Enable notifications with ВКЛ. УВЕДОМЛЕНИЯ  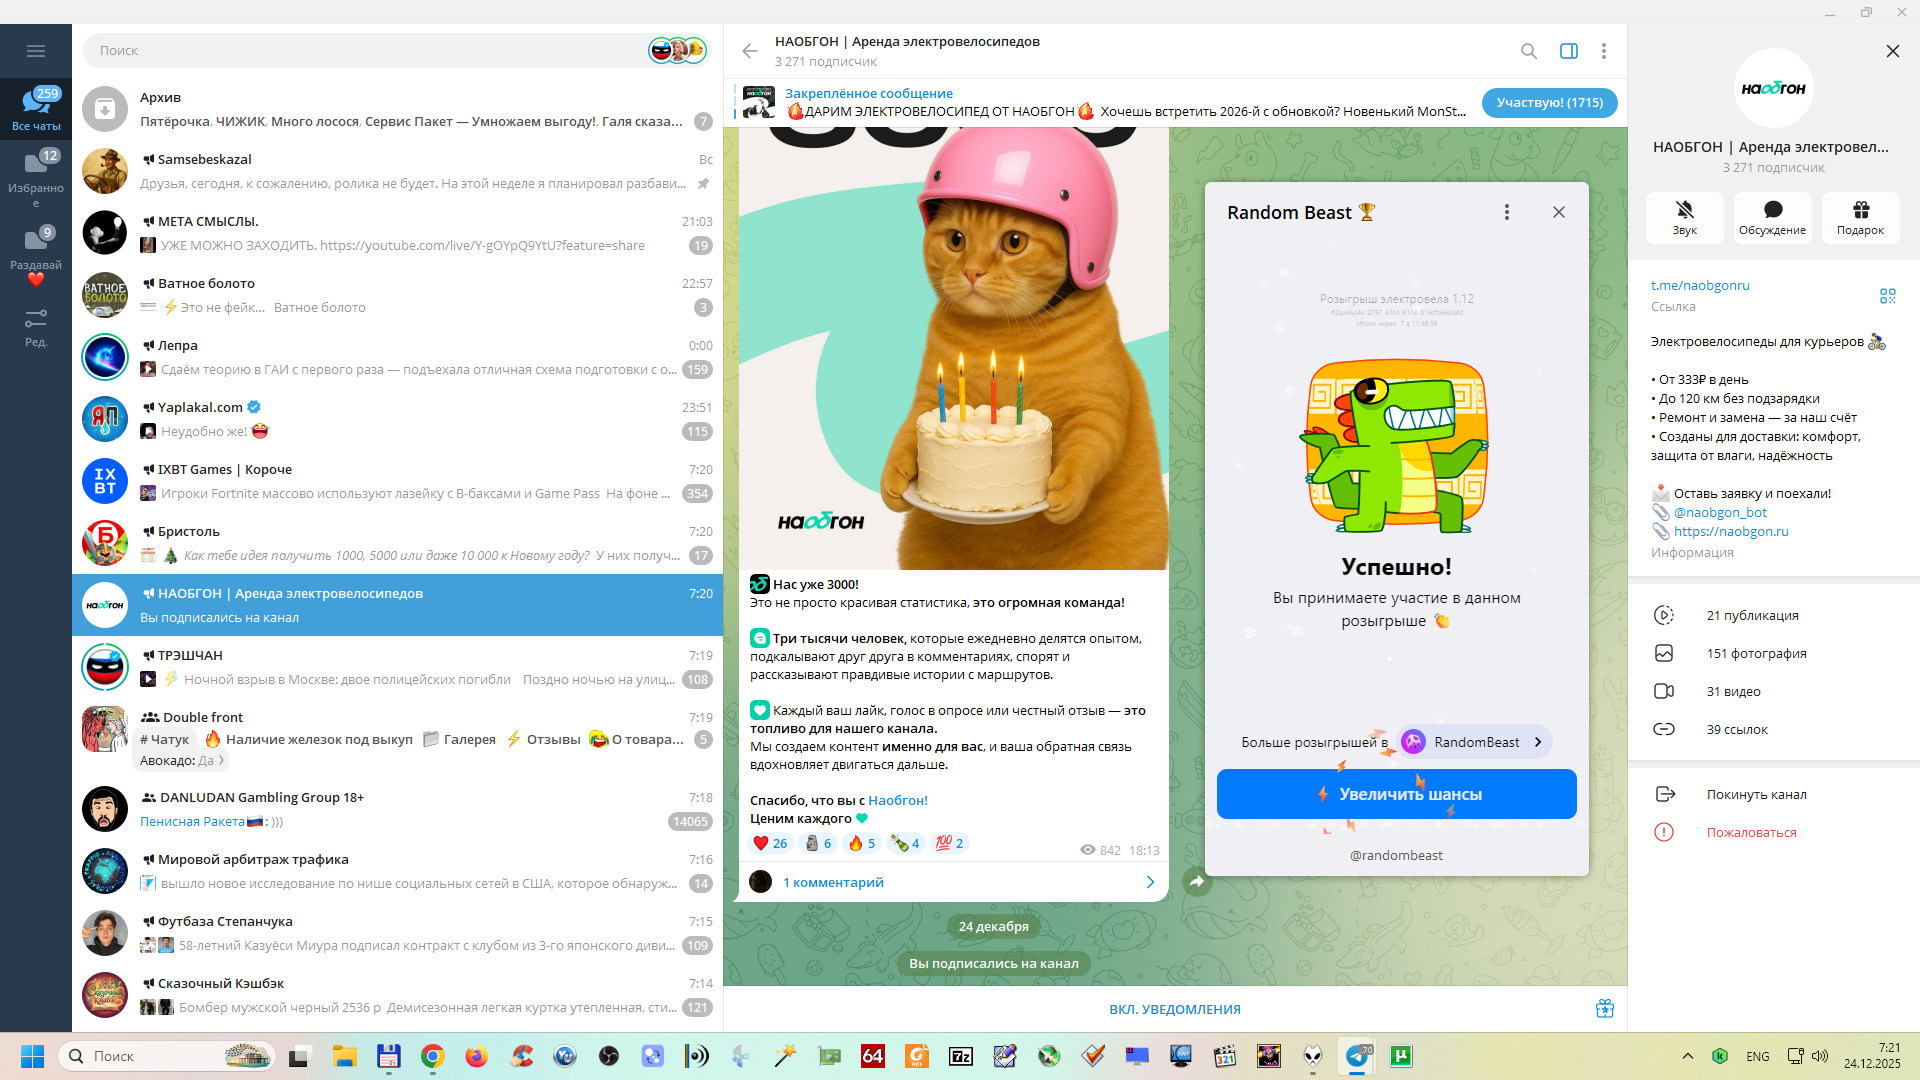tap(1174, 1009)
